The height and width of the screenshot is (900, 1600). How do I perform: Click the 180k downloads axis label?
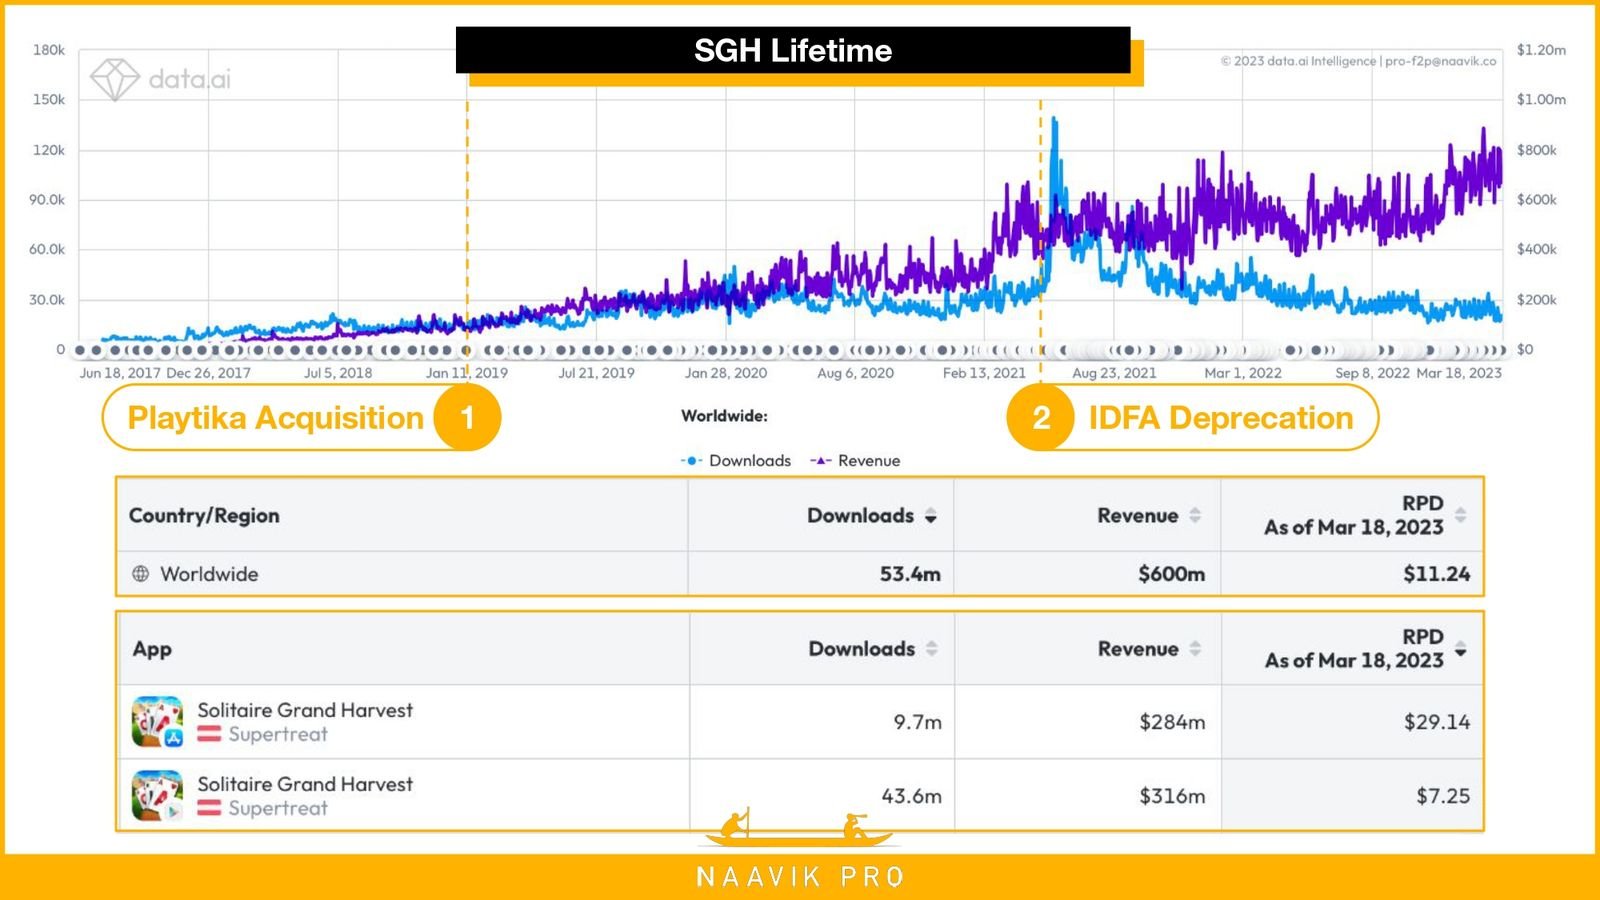coord(48,50)
